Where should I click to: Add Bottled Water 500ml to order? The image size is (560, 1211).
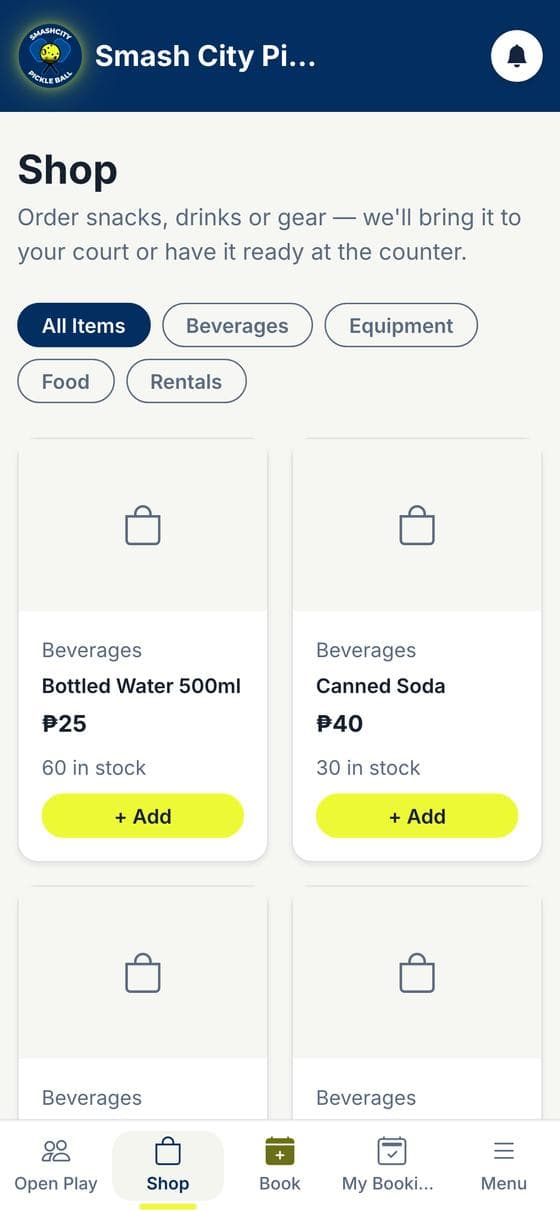pos(143,816)
